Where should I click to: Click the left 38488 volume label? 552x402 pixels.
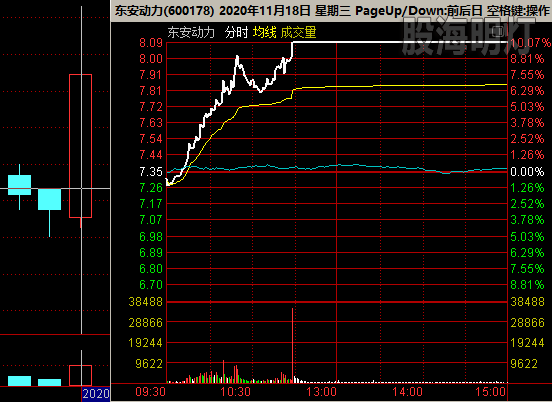[145, 302]
